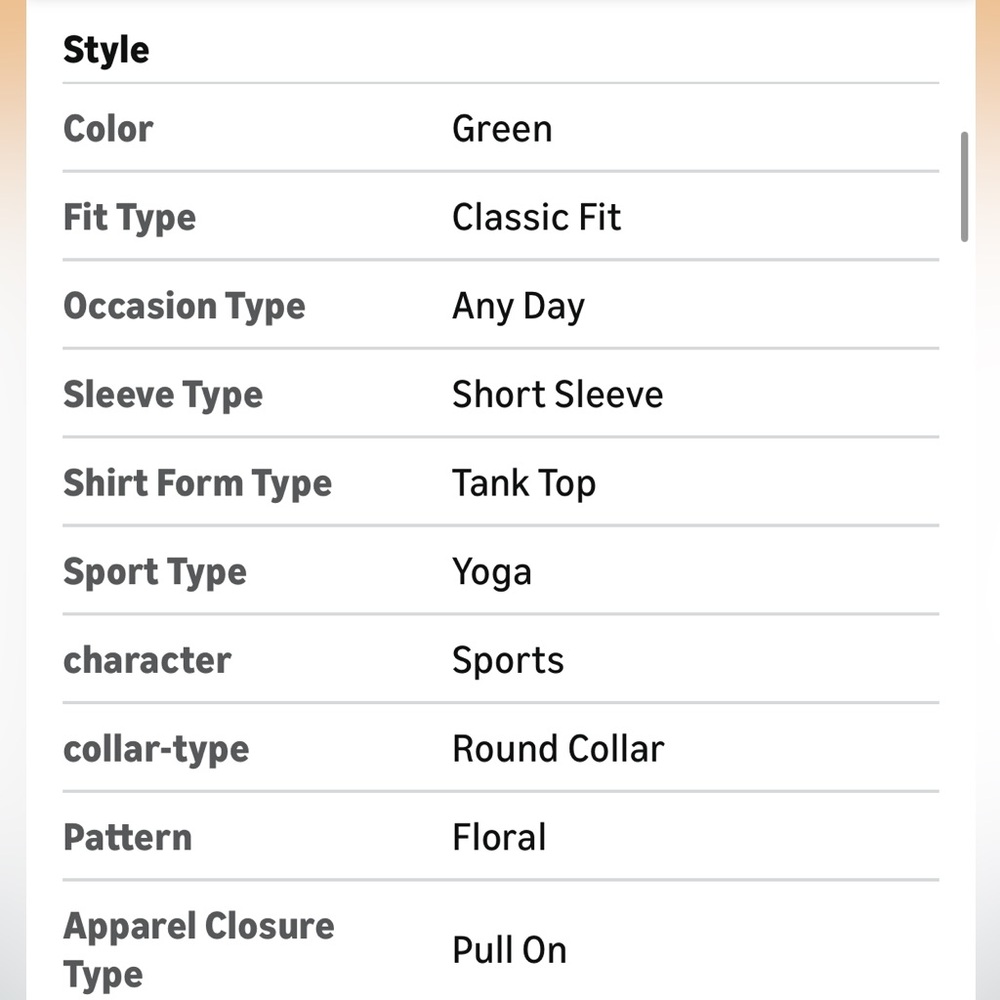Click the vertical scrollbar thumb

[964, 186]
